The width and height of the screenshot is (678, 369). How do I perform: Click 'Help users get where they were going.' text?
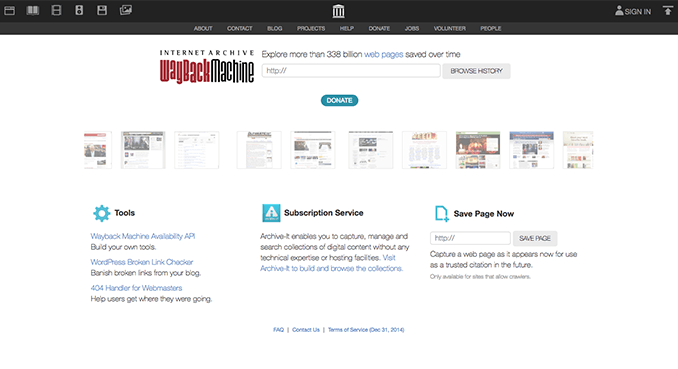click(x=151, y=299)
